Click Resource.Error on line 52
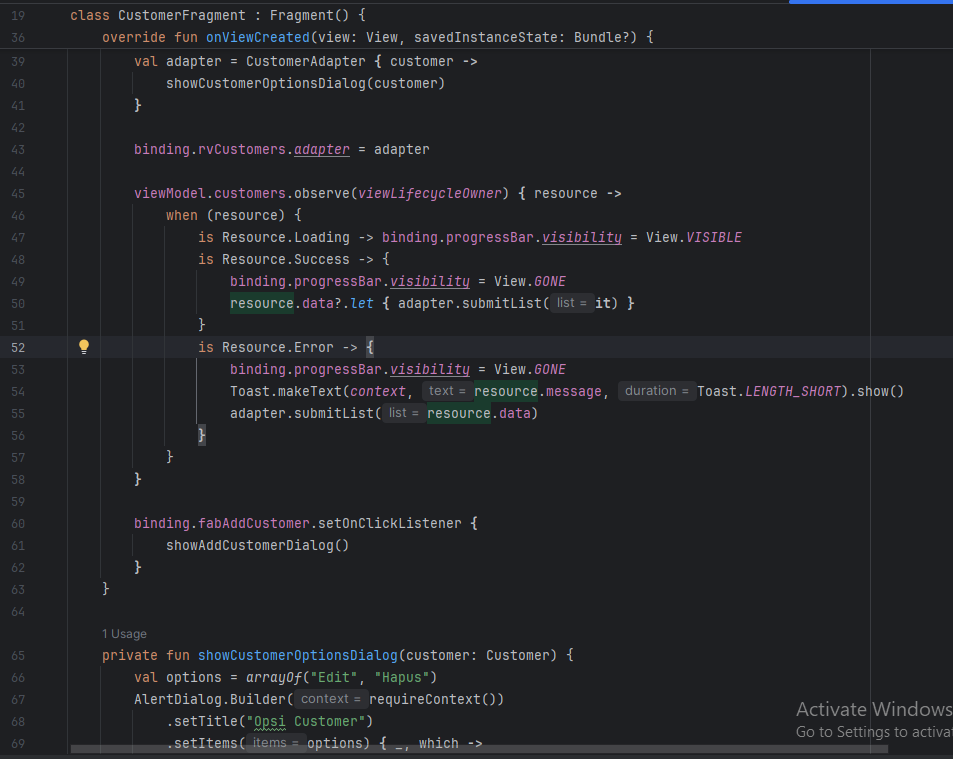 coord(278,347)
